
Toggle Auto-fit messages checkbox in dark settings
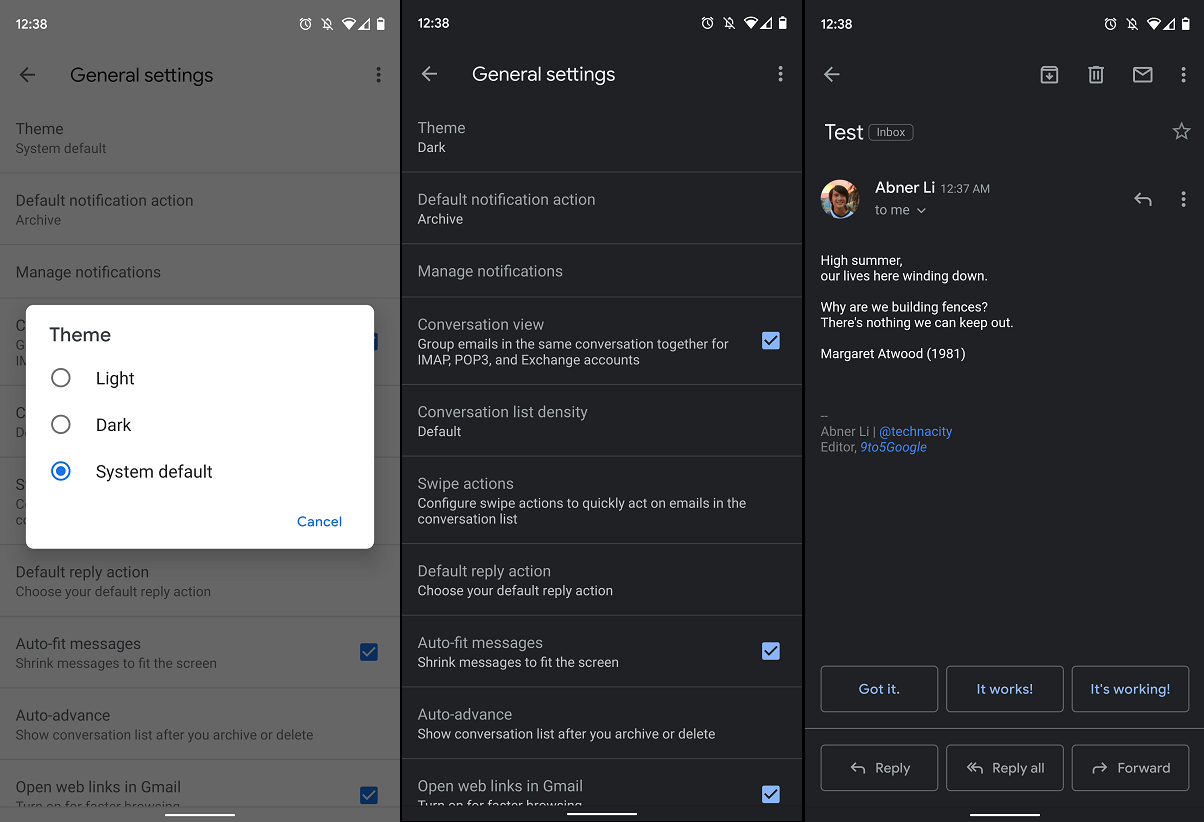[771, 651]
